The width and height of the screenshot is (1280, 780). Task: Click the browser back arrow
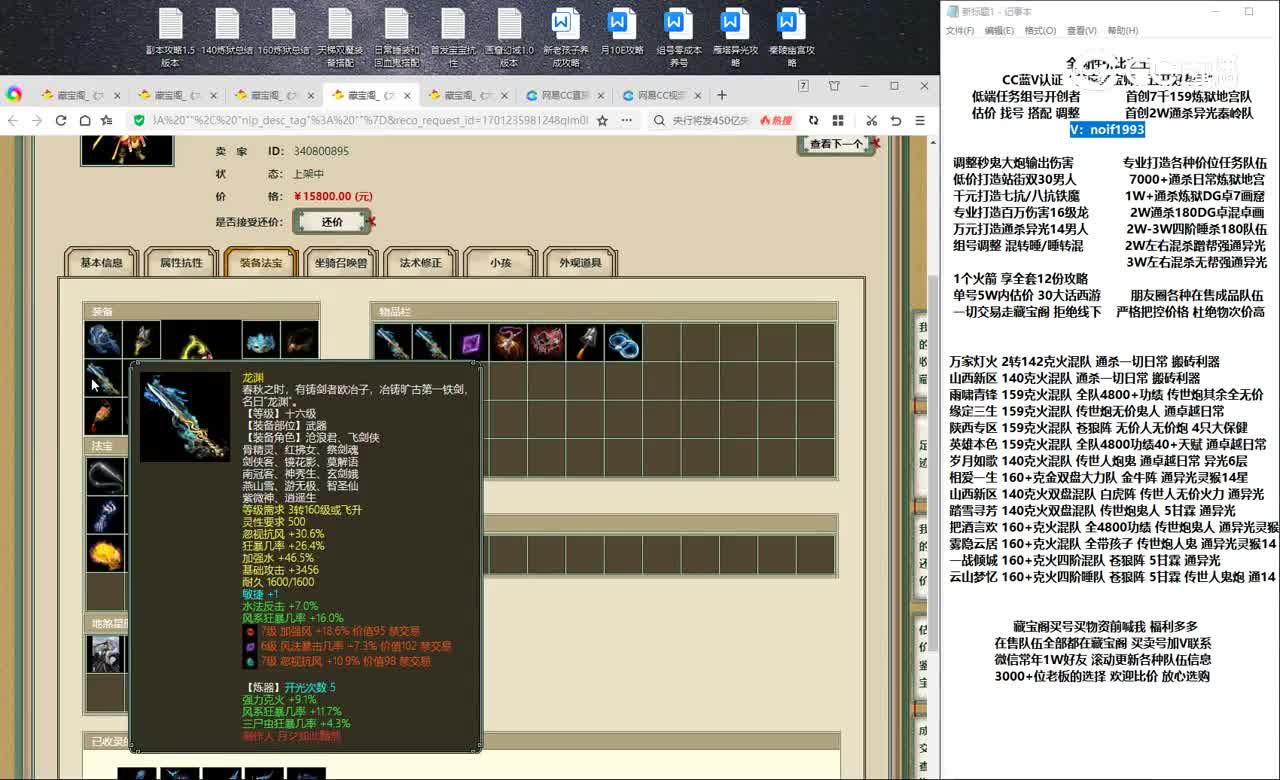click(x=13, y=120)
